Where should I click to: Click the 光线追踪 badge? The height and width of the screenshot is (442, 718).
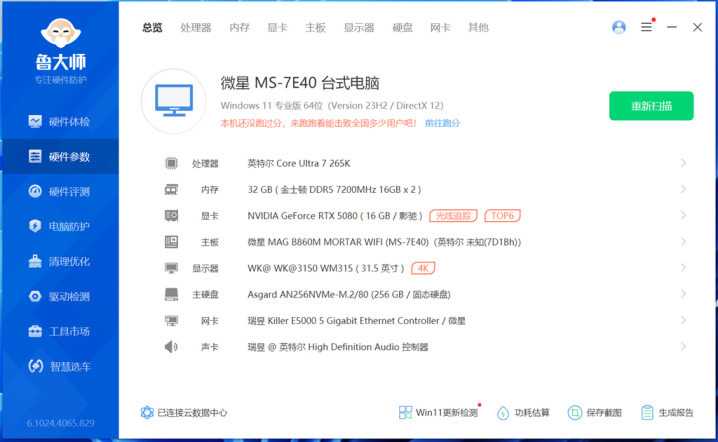point(453,215)
